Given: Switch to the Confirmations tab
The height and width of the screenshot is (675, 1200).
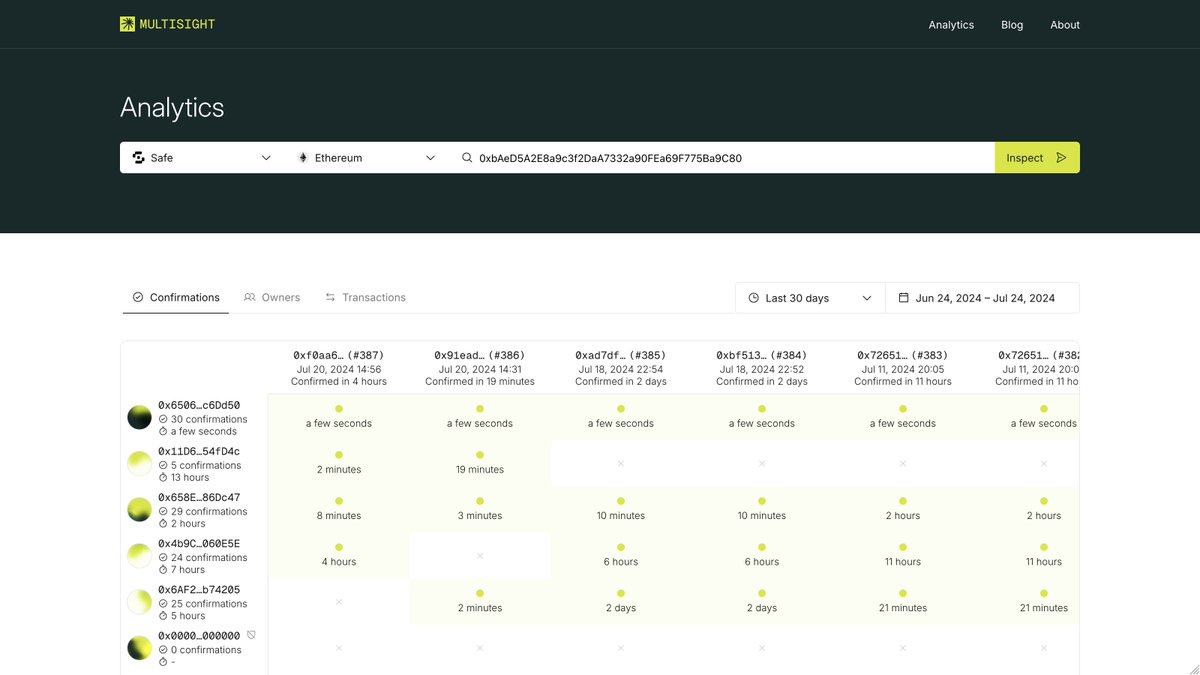Looking at the screenshot, I should [176, 297].
